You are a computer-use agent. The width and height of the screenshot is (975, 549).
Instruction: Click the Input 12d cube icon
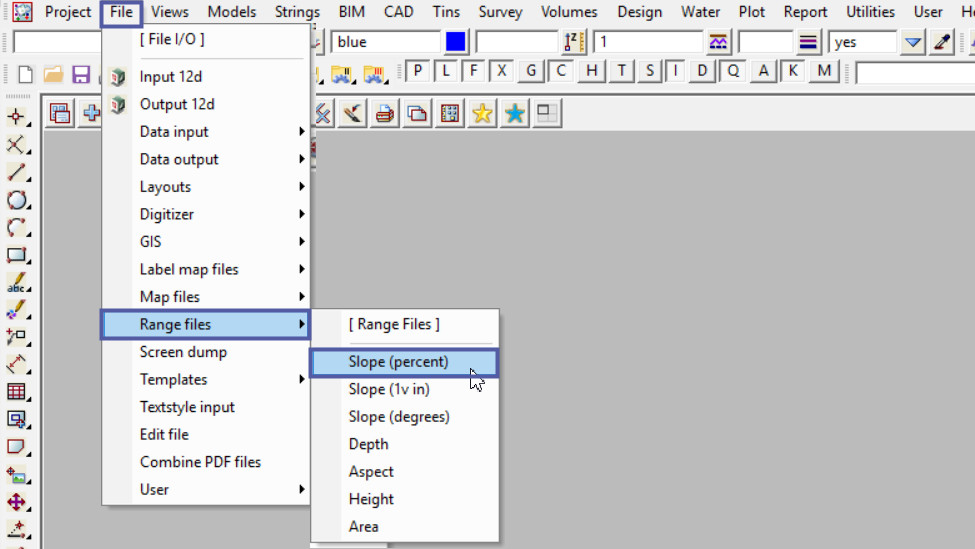pyautogui.click(x=118, y=76)
